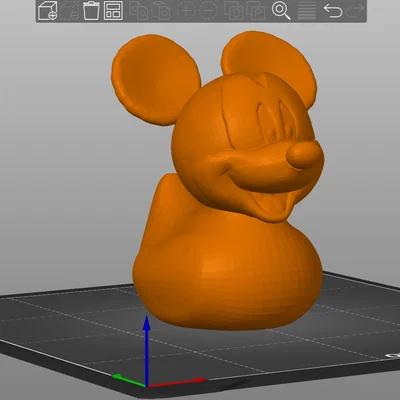Click the blue Z axis arrow

147,347
